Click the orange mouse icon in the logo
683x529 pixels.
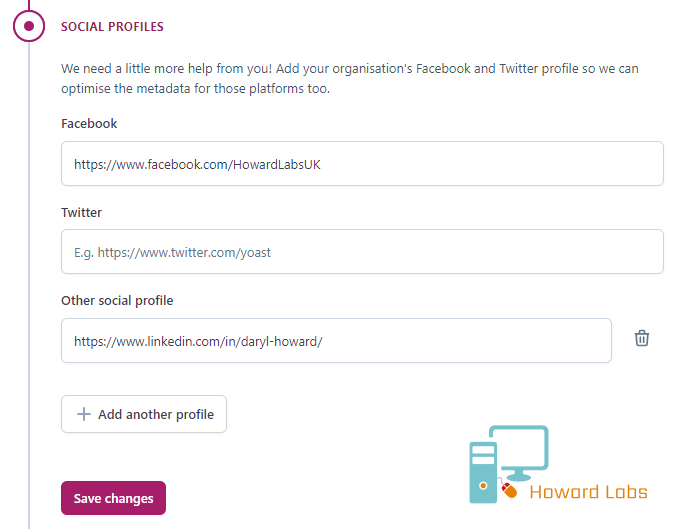509,490
